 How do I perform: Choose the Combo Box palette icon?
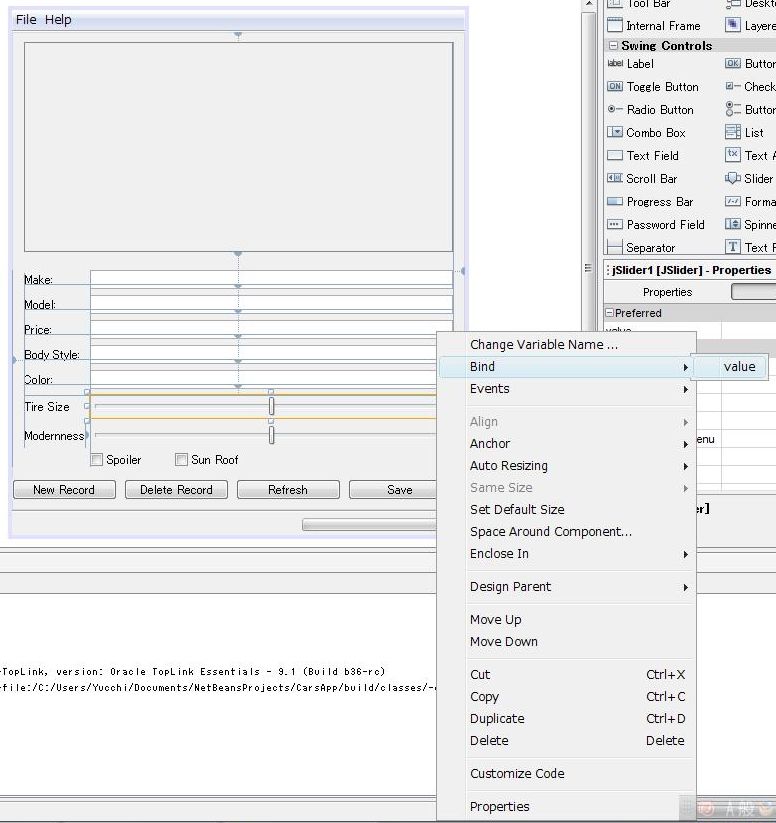tap(615, 133)
